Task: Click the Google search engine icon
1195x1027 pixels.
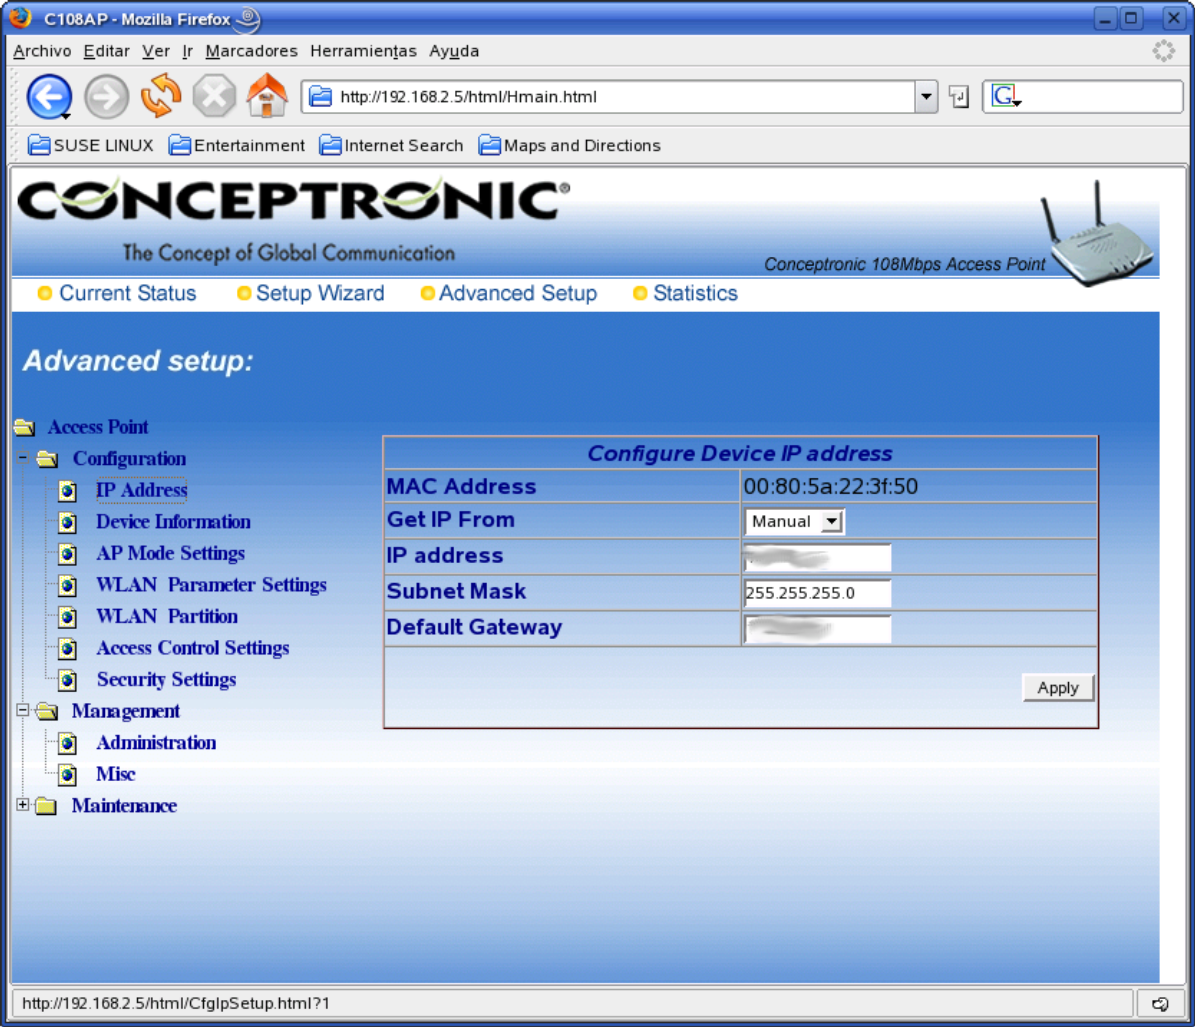Action: coord(1004,97)
